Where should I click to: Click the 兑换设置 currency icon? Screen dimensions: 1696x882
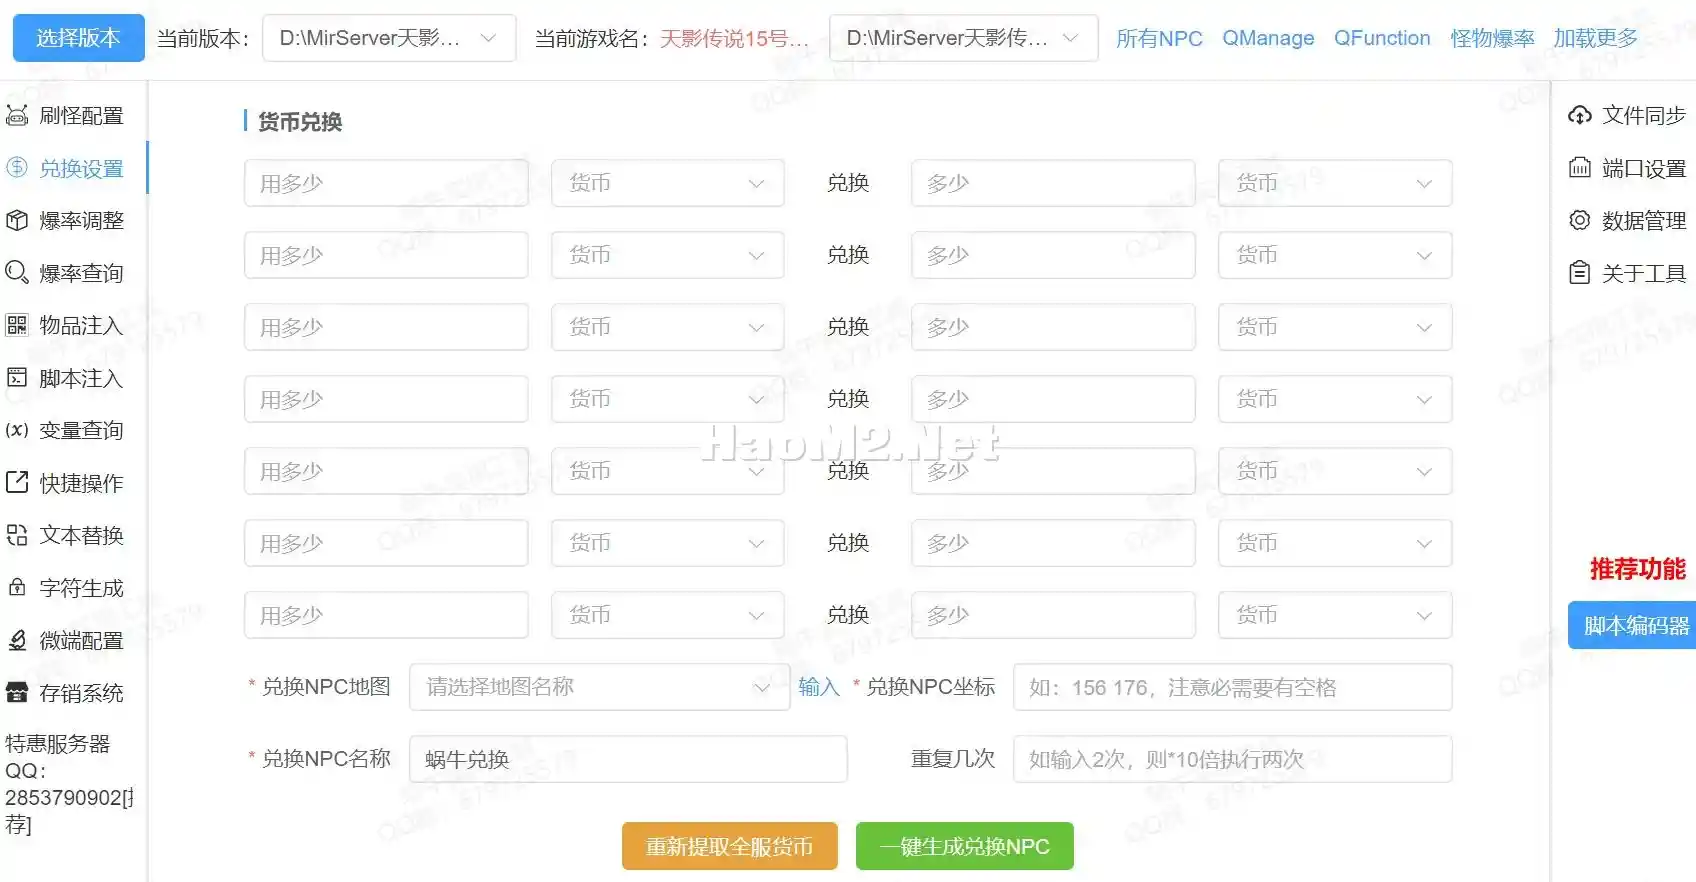point(17,168)
